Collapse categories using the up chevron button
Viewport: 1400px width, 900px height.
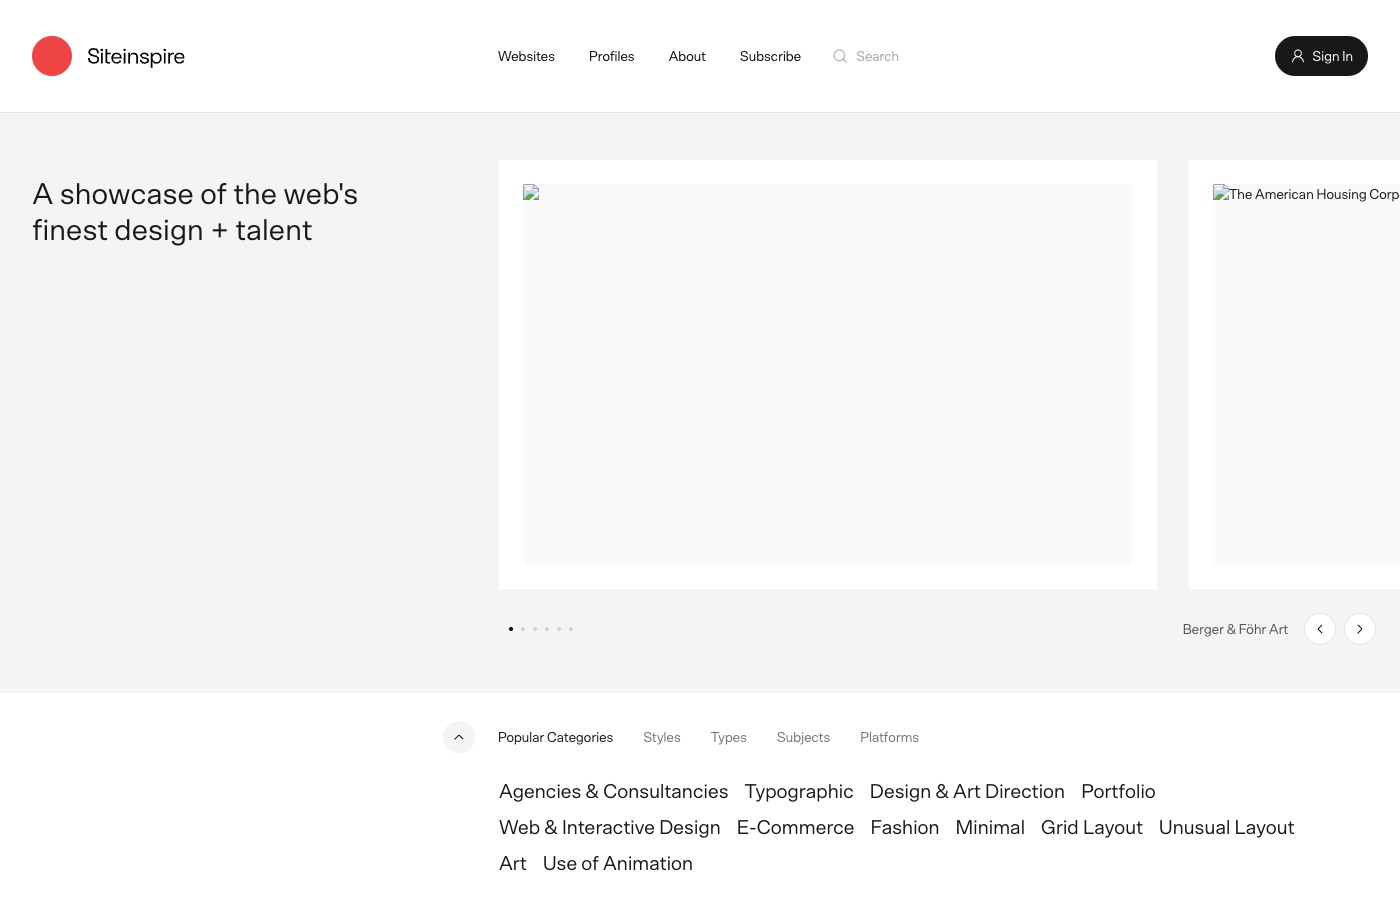tap(459, 737)
